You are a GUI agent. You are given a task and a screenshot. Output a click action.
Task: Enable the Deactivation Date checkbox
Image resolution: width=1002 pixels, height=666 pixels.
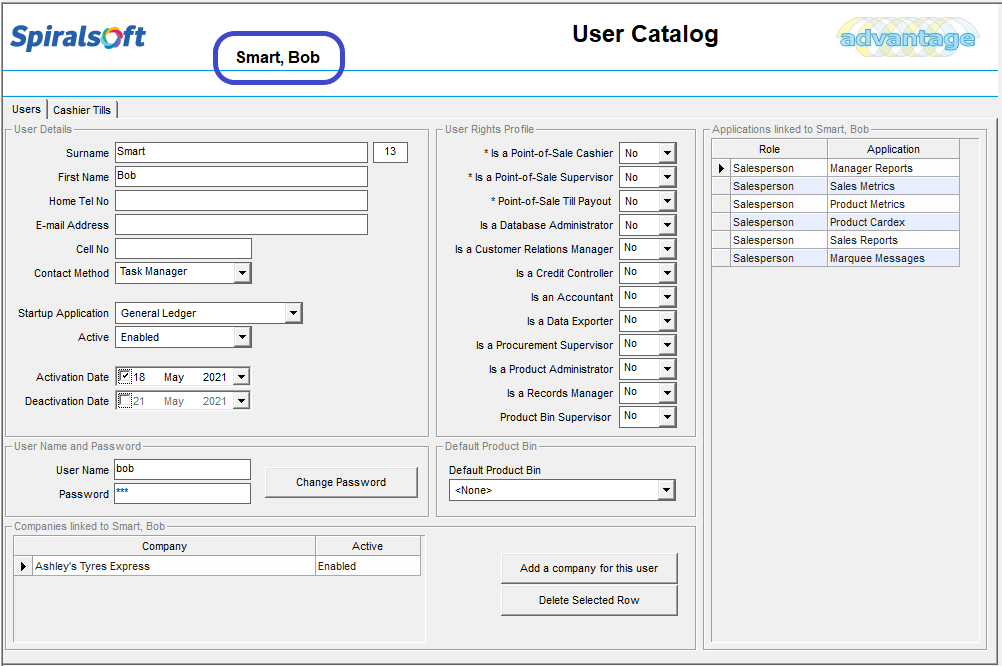[125, 401]
